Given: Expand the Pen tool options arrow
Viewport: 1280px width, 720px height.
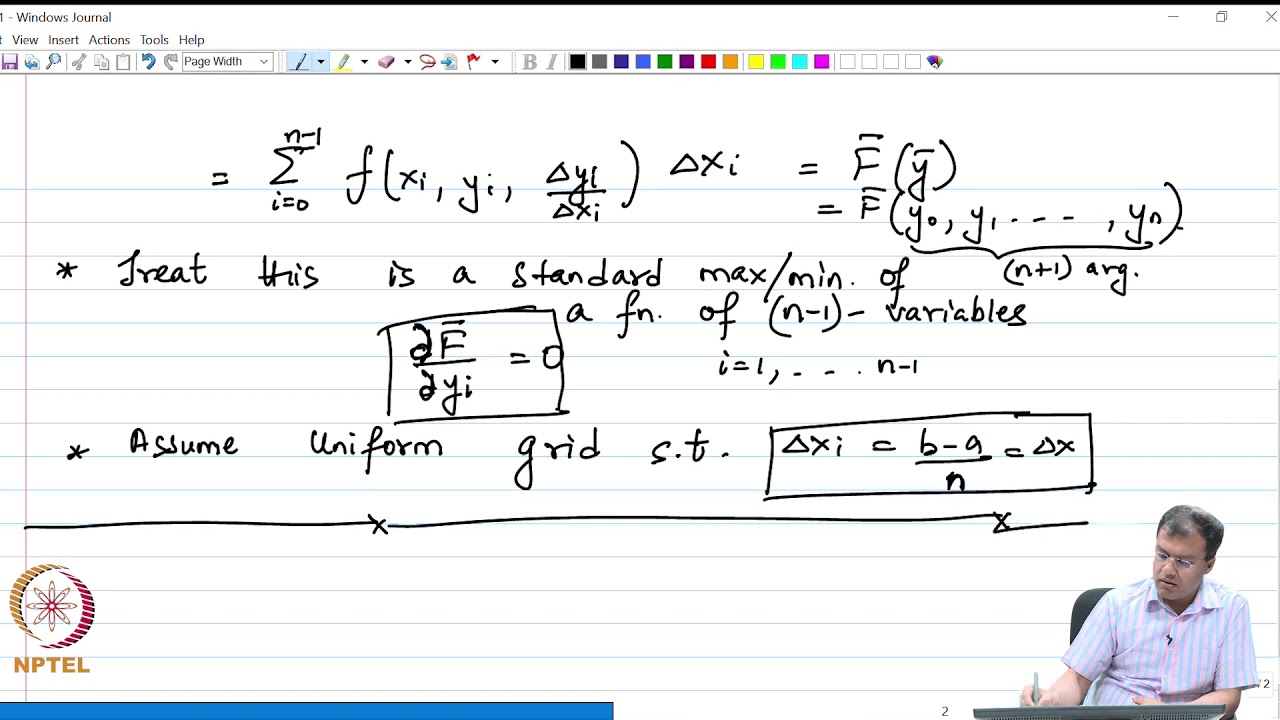Looking at the screenshot, I should click(x=320, y=62).
